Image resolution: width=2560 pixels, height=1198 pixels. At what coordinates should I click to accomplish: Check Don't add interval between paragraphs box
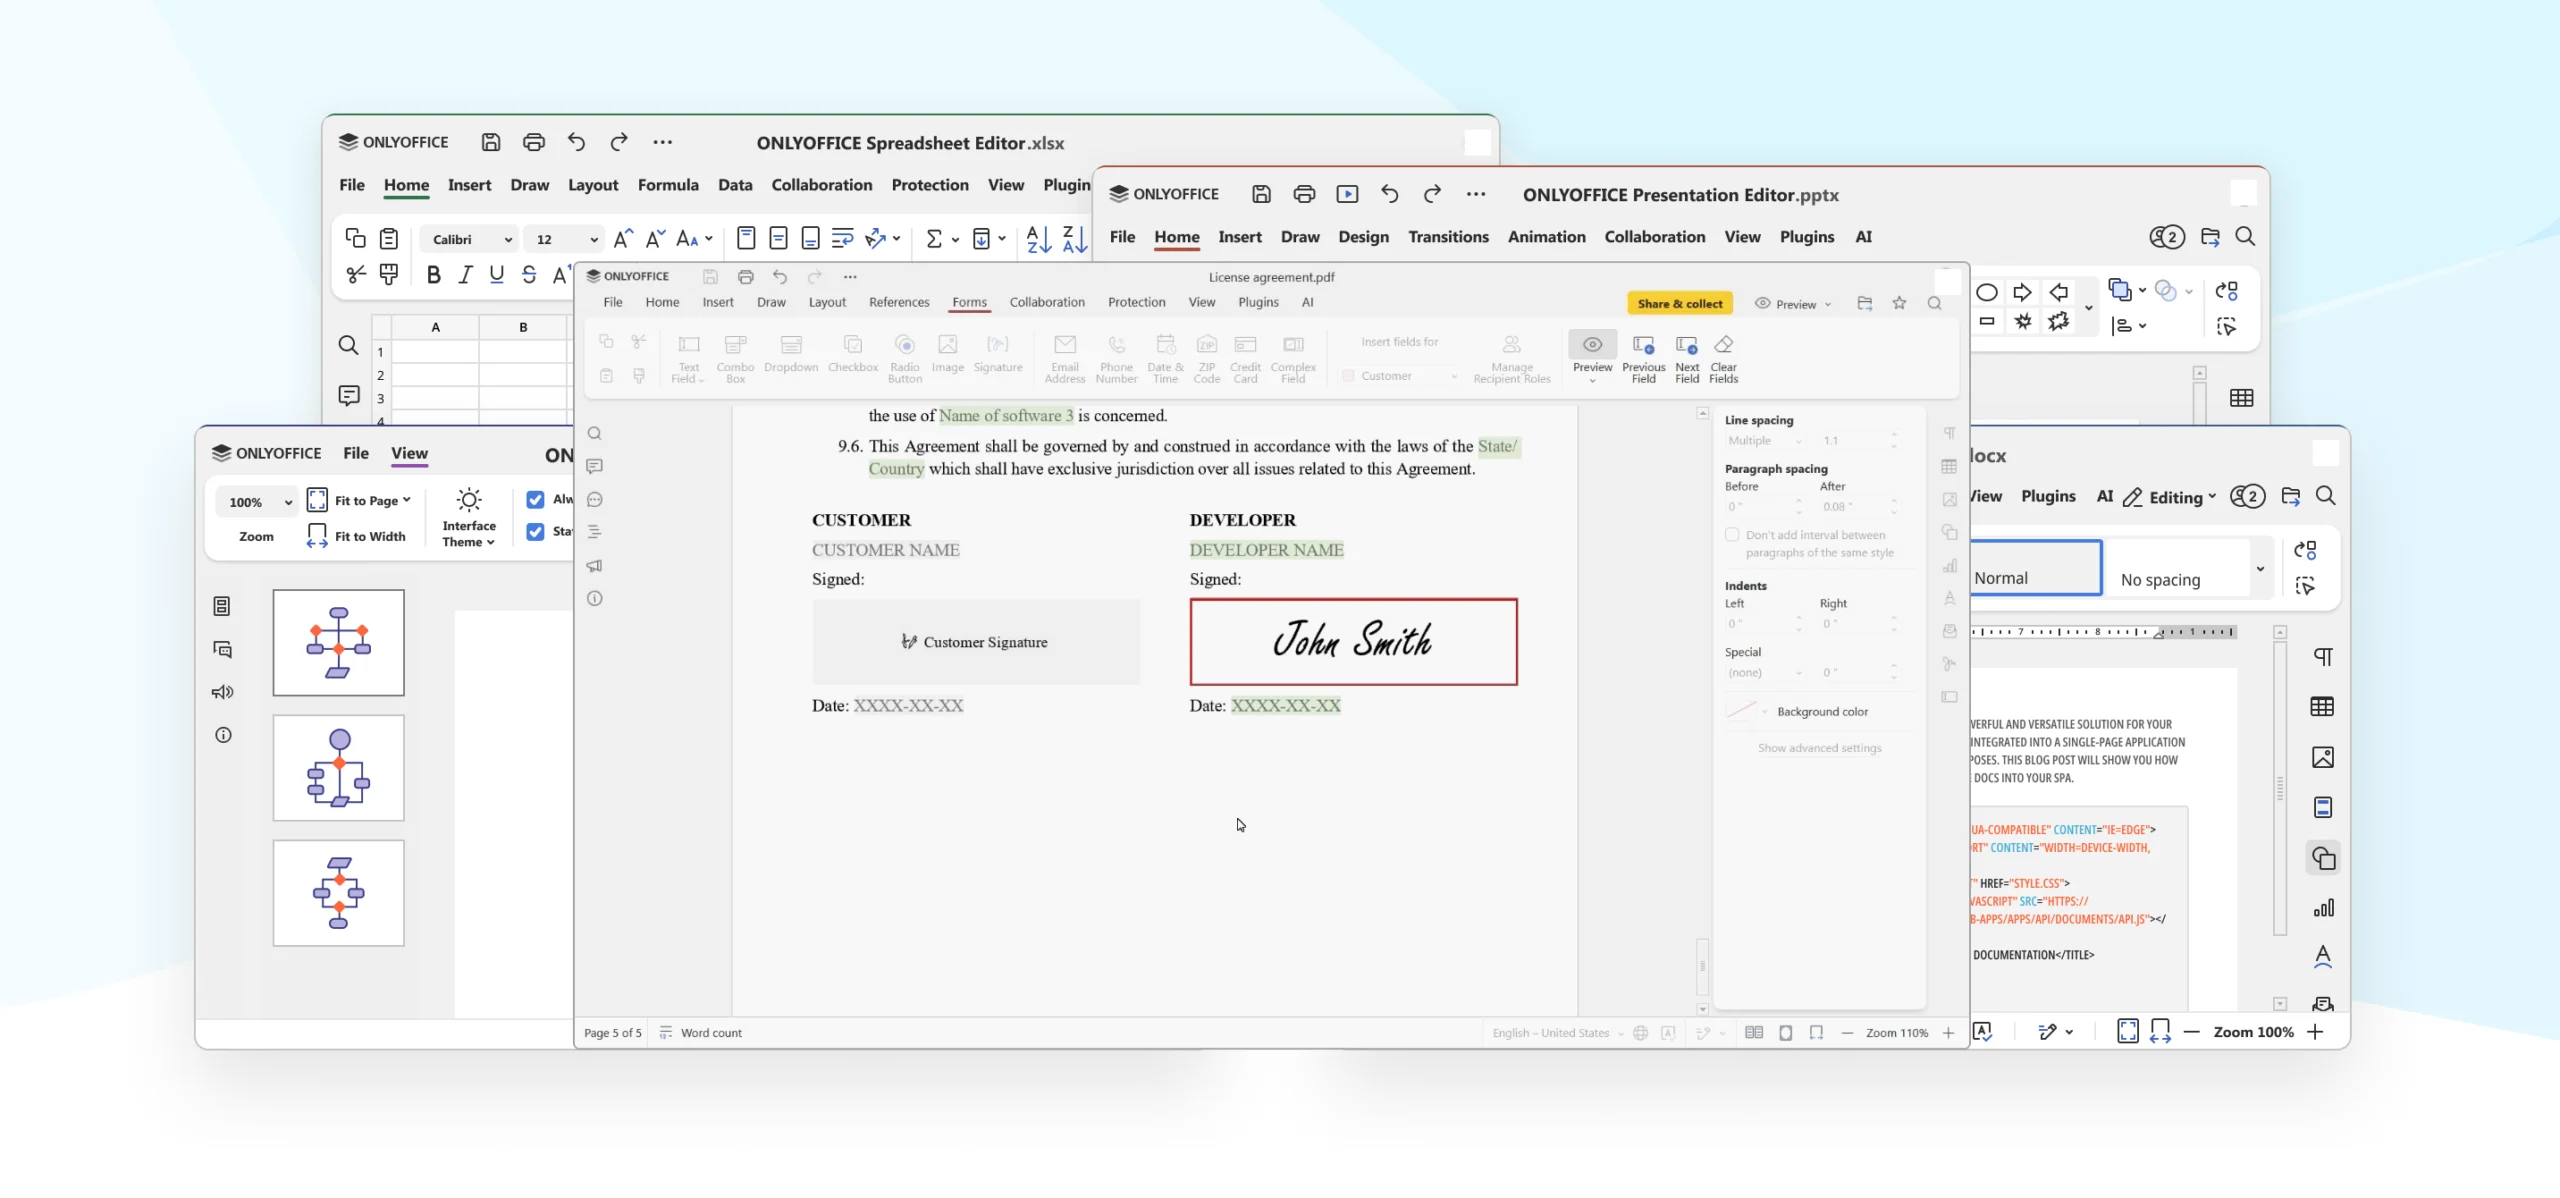click(x=1732, y=535)
